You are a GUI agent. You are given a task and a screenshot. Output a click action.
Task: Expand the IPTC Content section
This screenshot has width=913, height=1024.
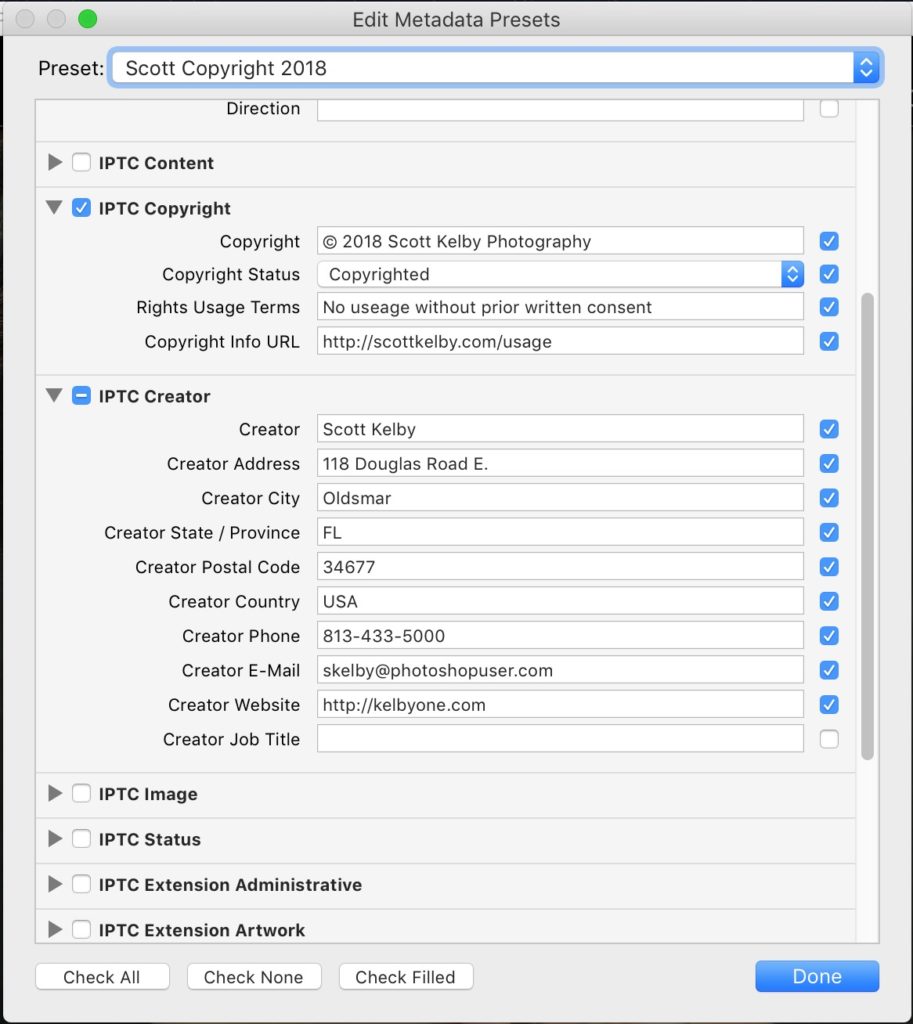55,162
